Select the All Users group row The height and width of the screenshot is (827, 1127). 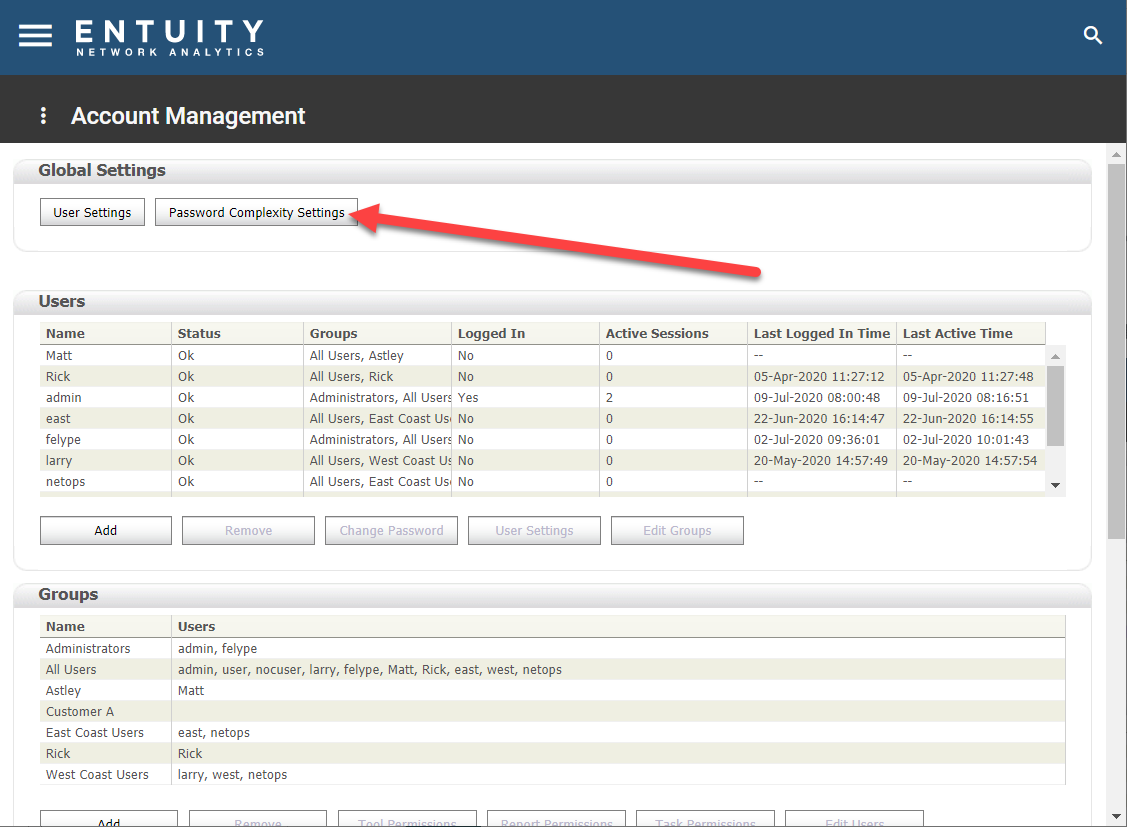553,670
